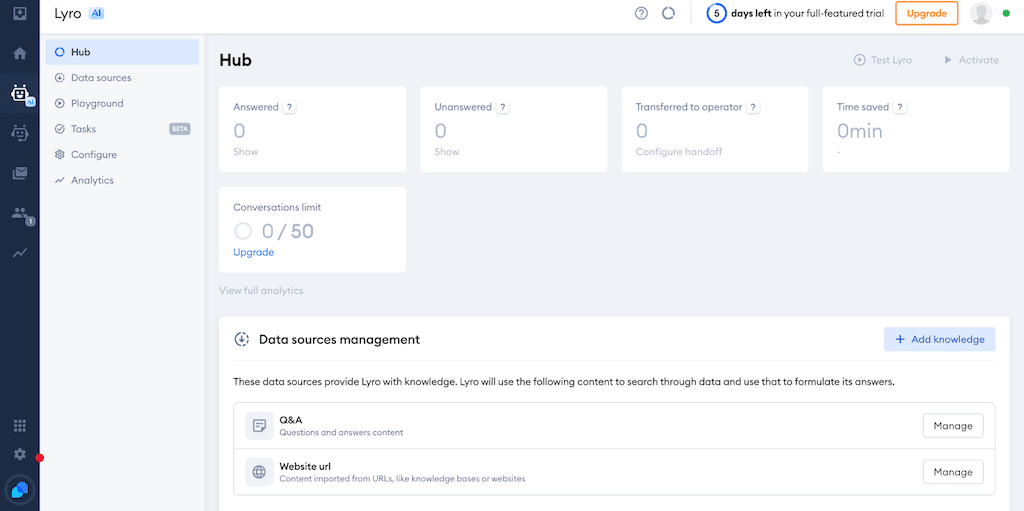
Task: Click the 5 days left trial counter circle
Action: pyautogui.click(x=716, y=13)
